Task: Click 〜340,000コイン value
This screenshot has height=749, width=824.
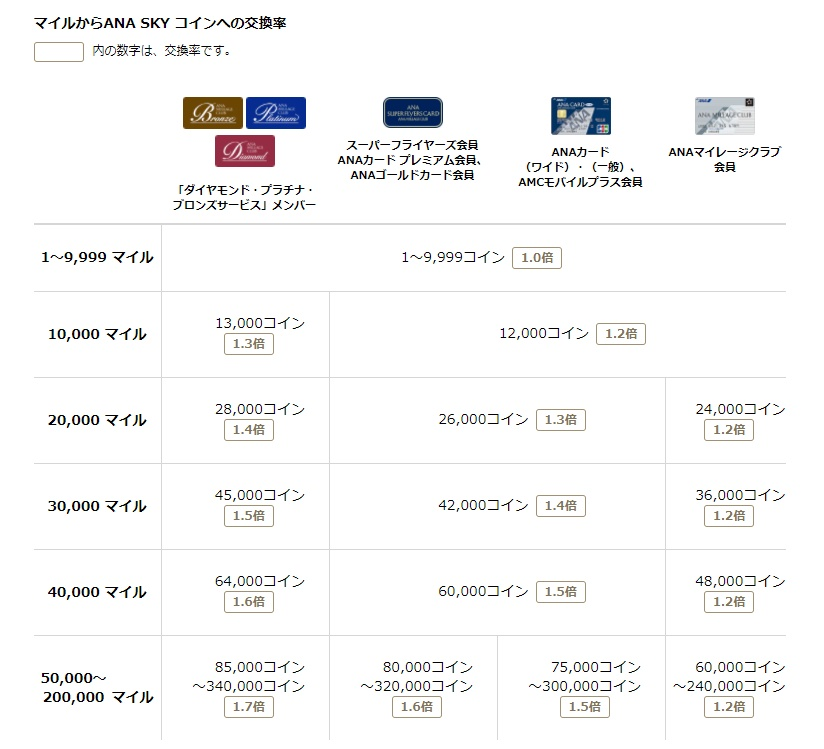Action: [x=249, y=686]
